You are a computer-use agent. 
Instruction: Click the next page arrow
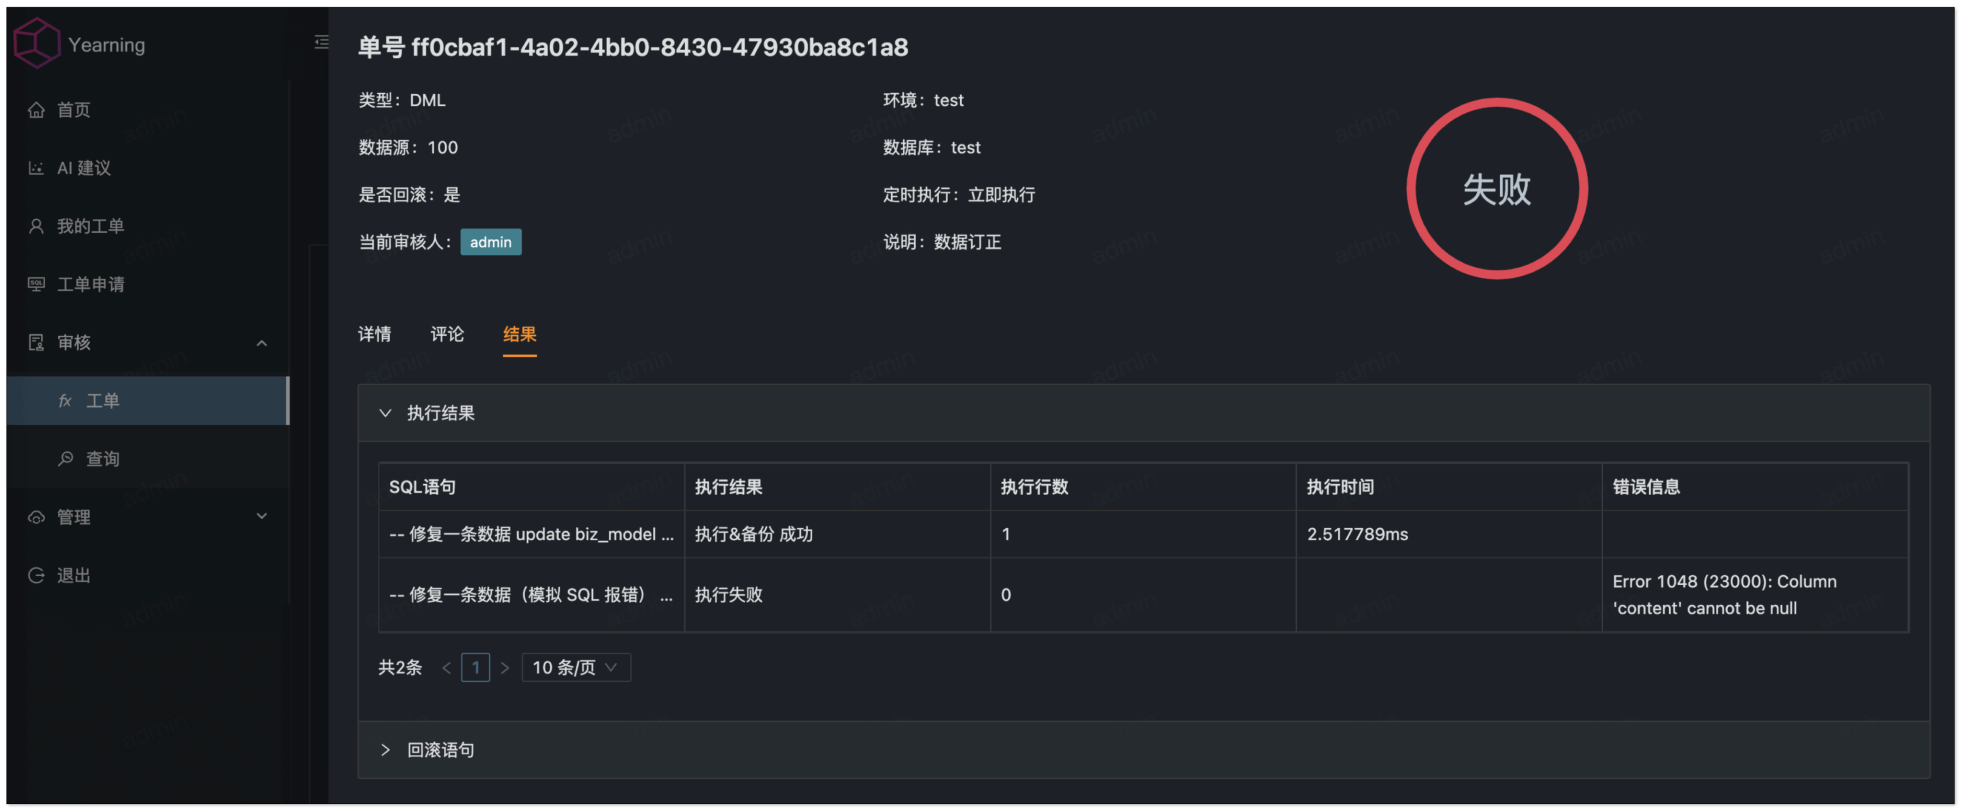[505, 667]
